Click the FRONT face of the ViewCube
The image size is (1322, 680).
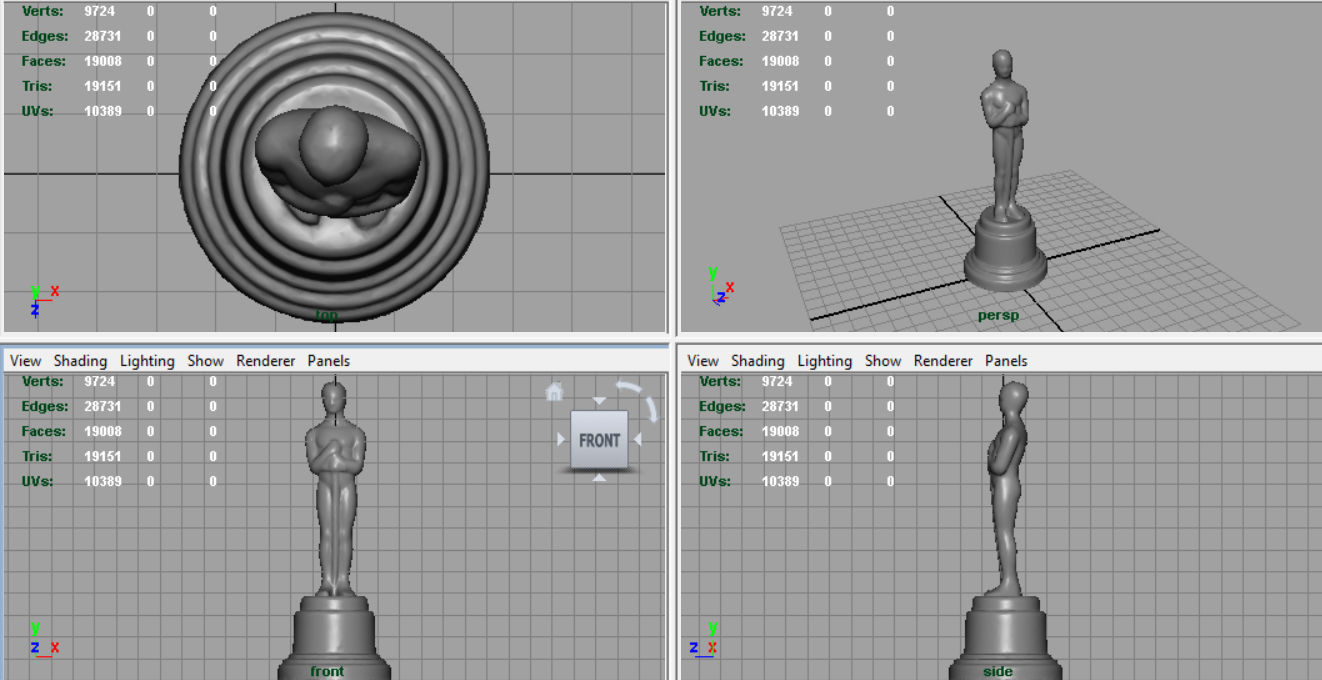pos(599,440)
